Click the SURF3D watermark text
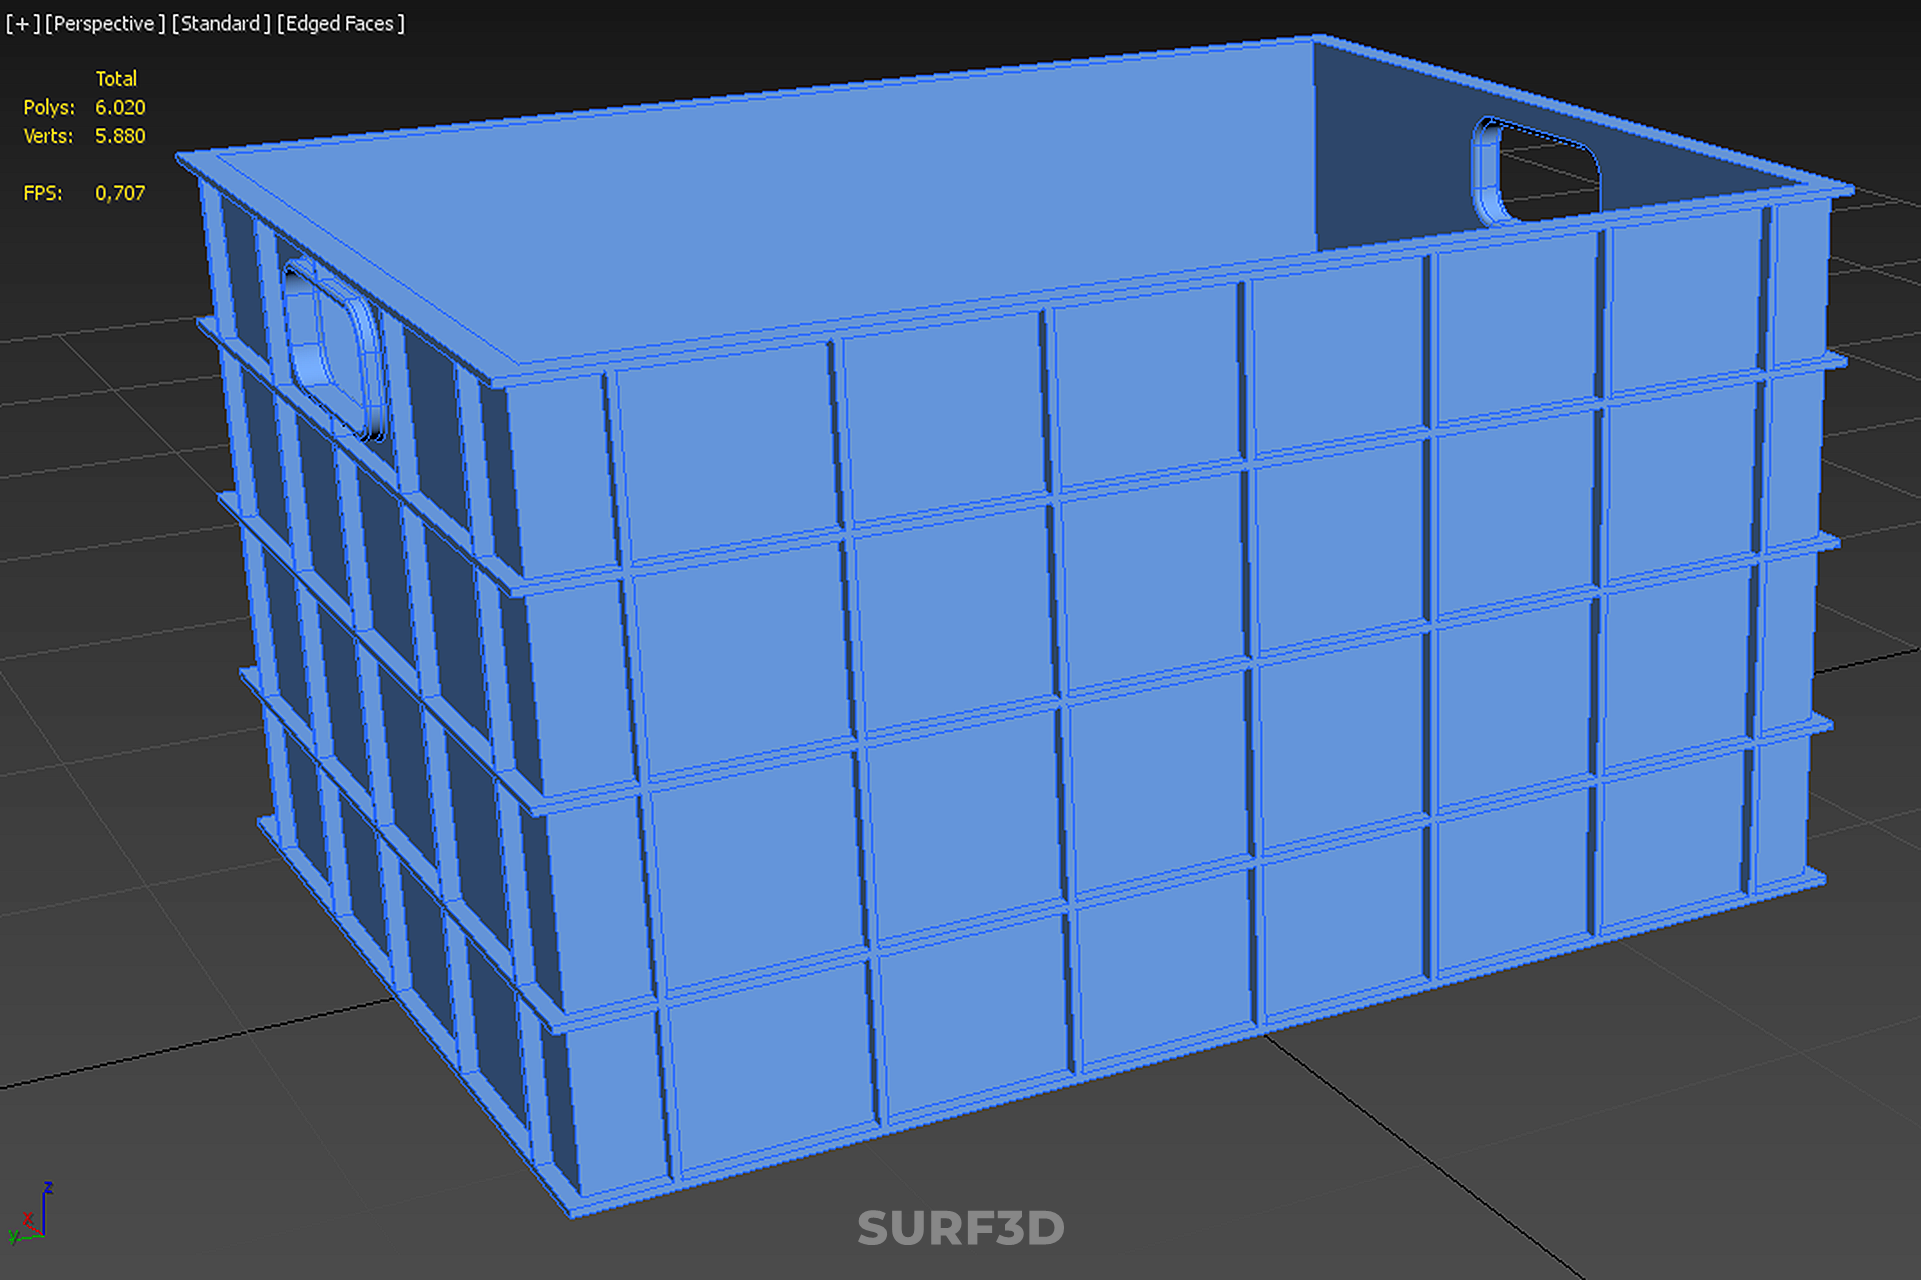 click(960, 1228)
